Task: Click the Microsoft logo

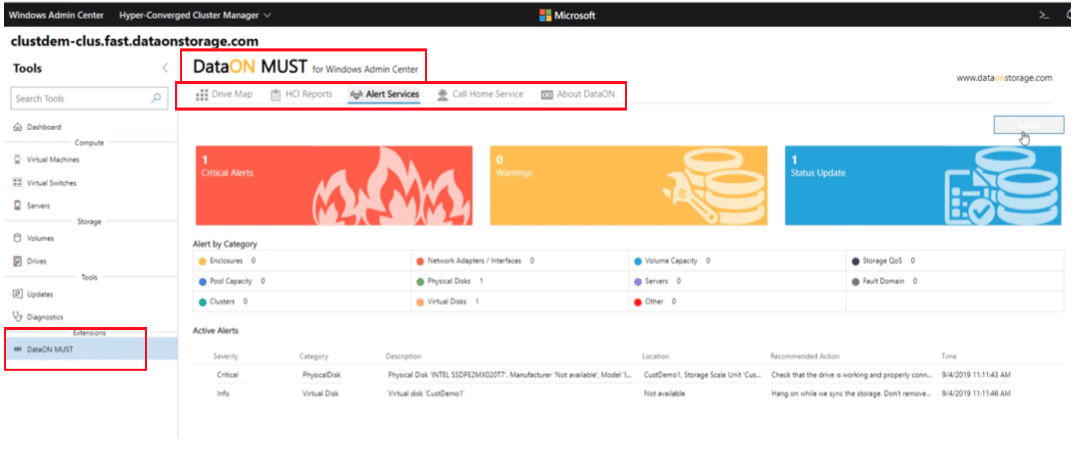Action: pyautogui.click(x=567, y=15)
